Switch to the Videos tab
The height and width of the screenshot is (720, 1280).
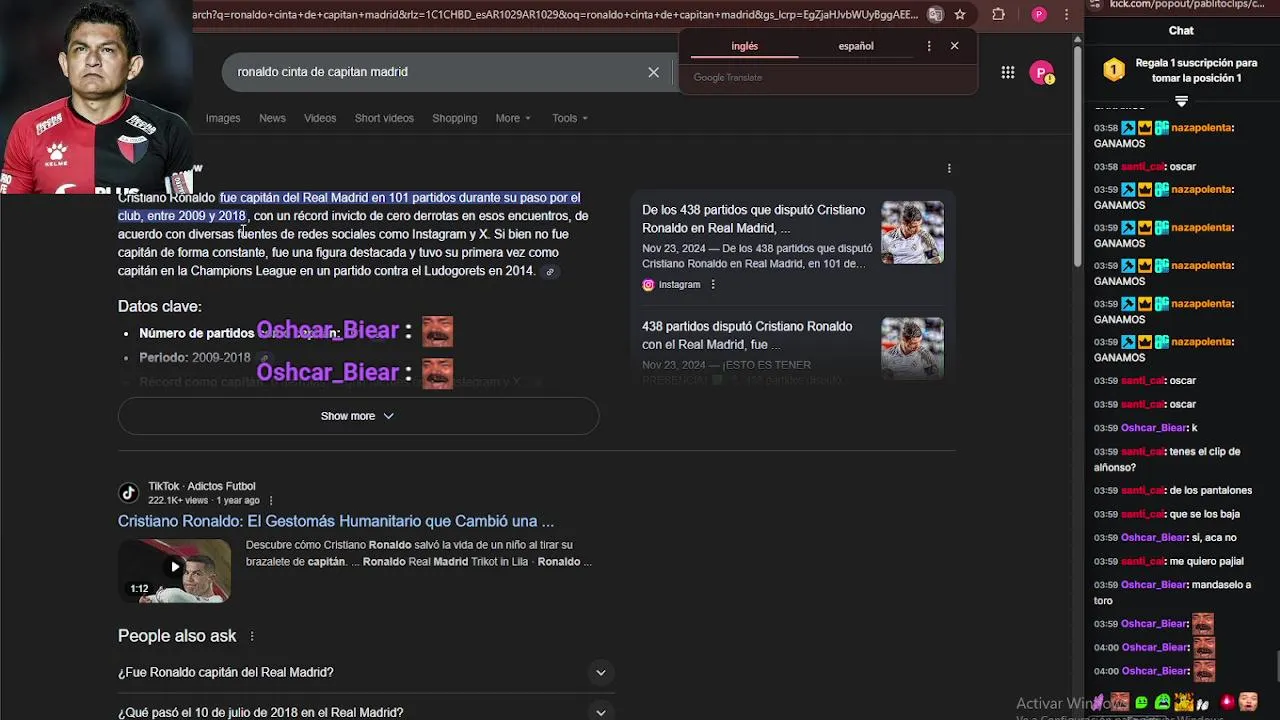[320, 118]
